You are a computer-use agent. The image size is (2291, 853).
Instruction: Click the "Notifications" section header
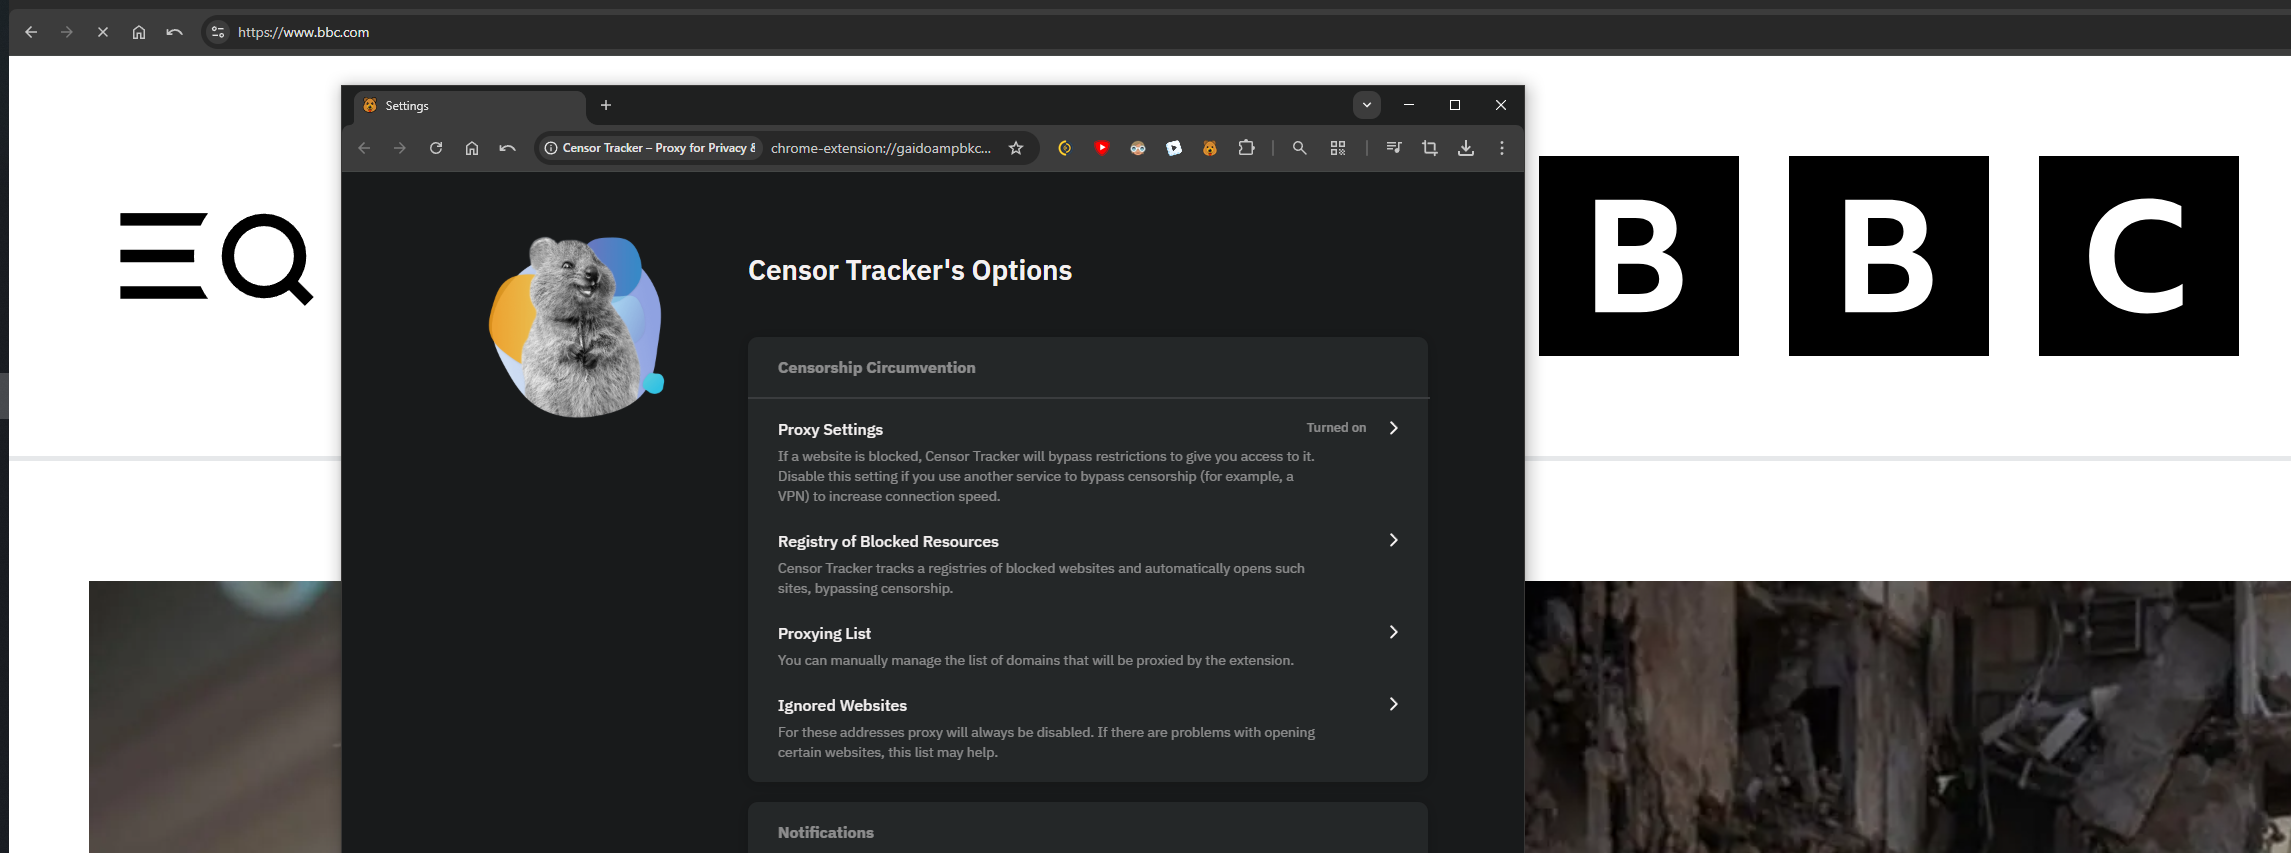826,832
